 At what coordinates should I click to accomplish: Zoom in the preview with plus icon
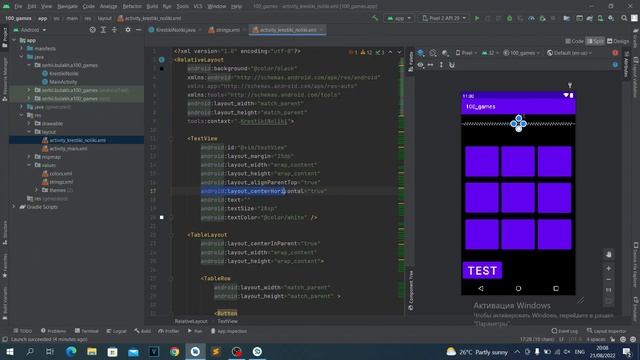coord(609,268)
